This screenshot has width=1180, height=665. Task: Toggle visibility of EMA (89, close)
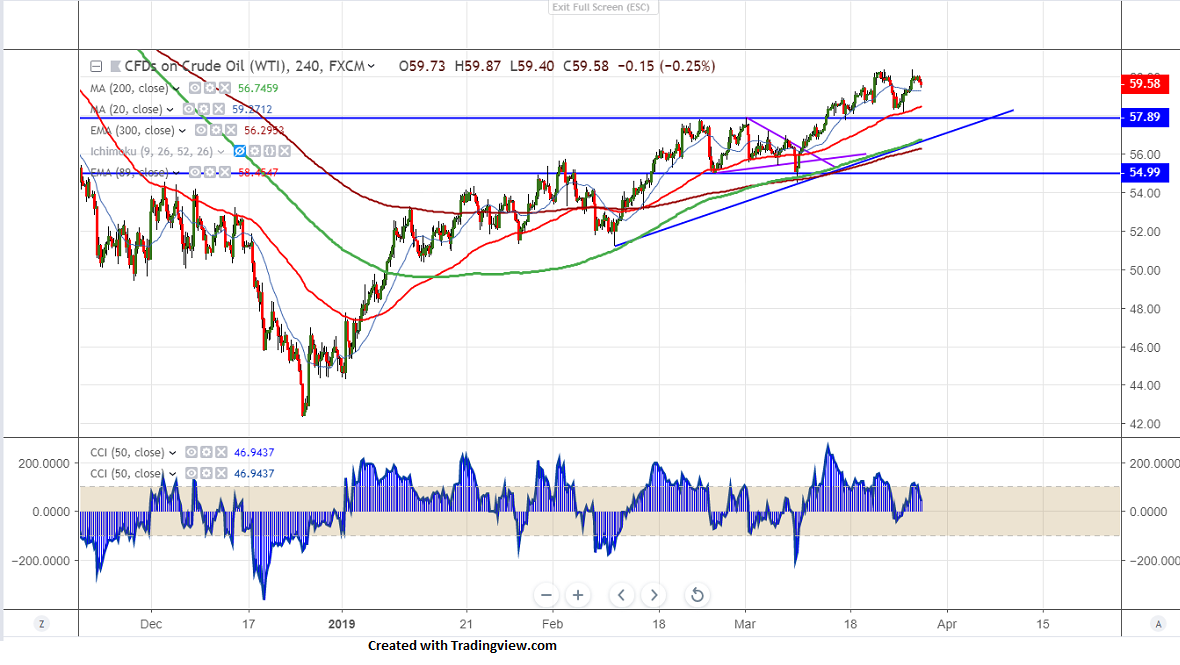click(194, 172)
